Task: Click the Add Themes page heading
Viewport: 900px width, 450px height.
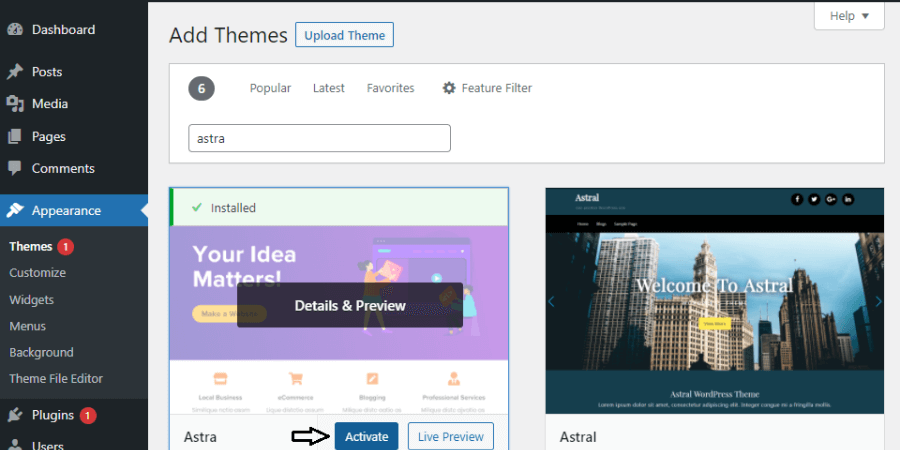Action: pyautogui.click(x=228, y=36)
